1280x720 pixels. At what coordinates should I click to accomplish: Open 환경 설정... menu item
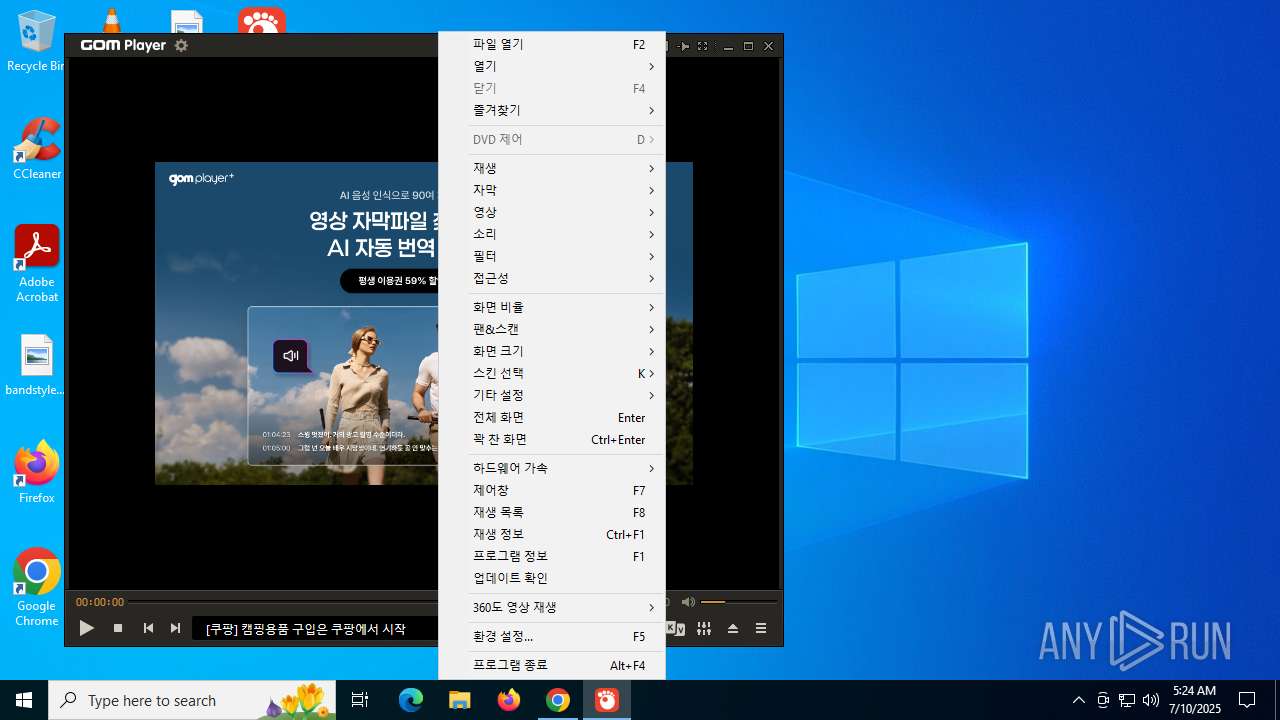552,636
